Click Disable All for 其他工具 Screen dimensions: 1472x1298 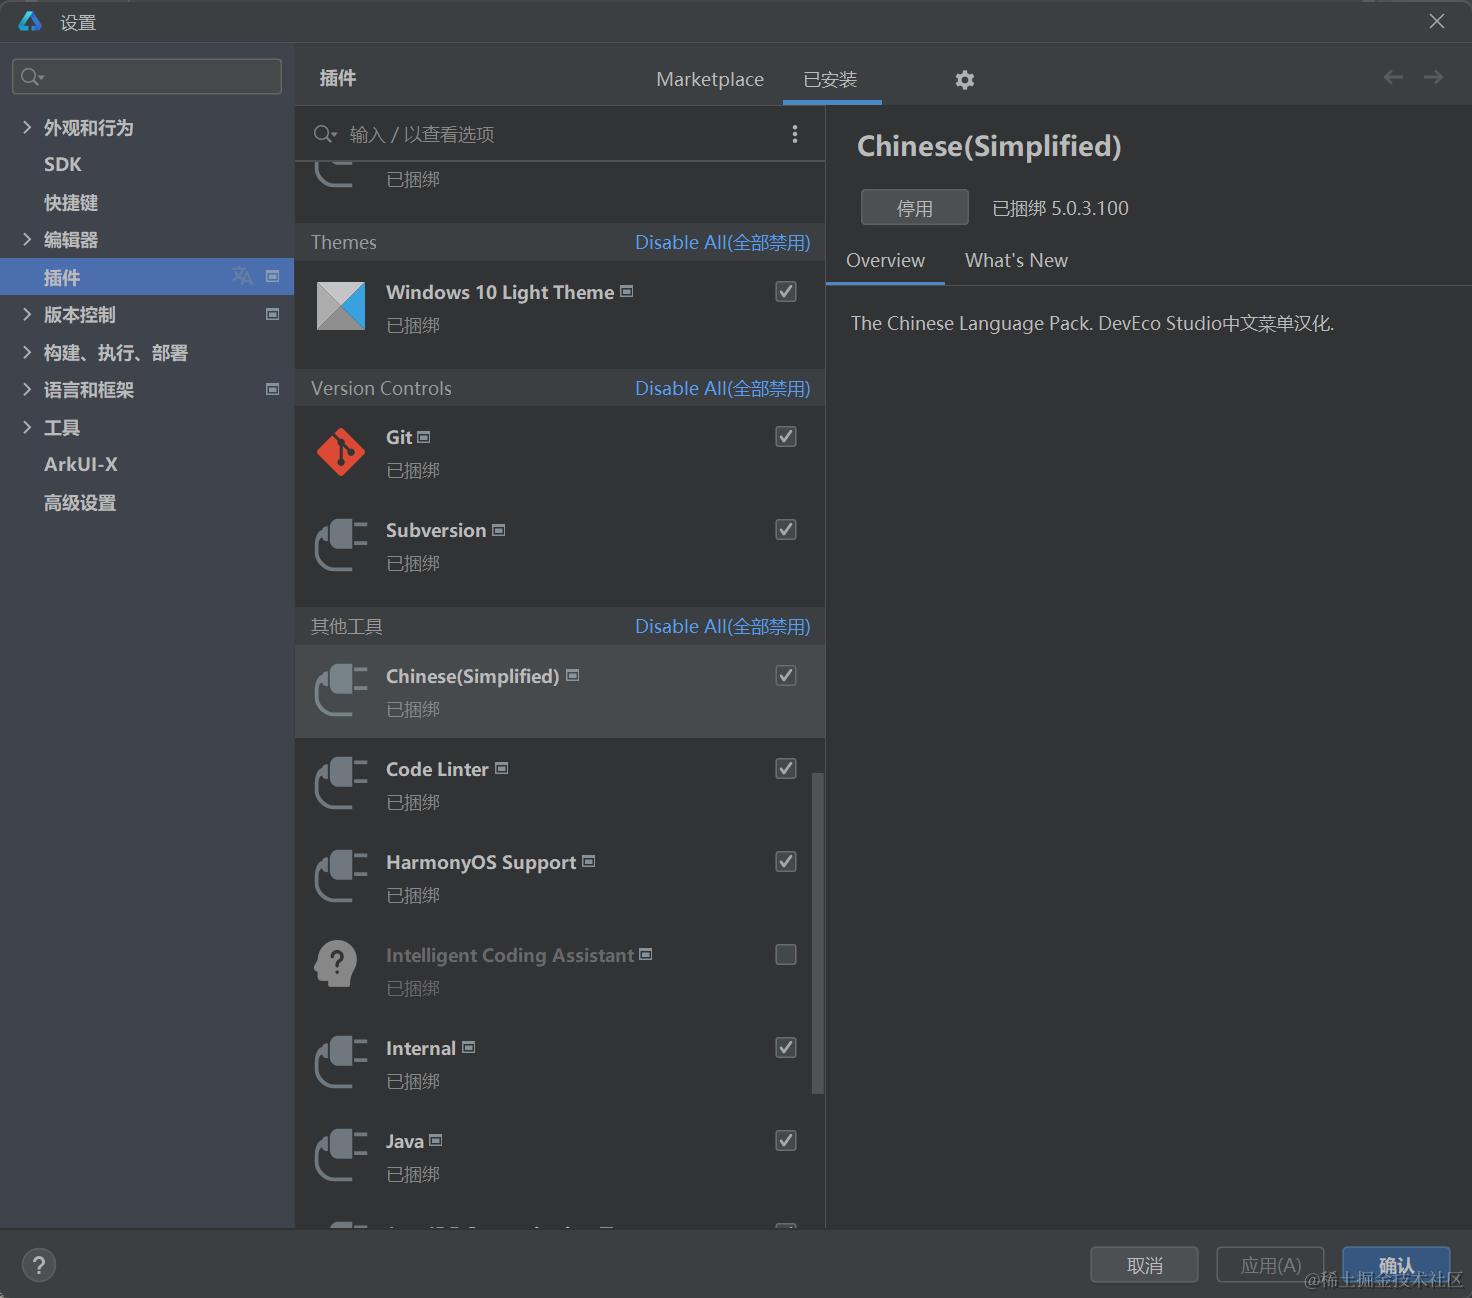(x=722, y=626)
